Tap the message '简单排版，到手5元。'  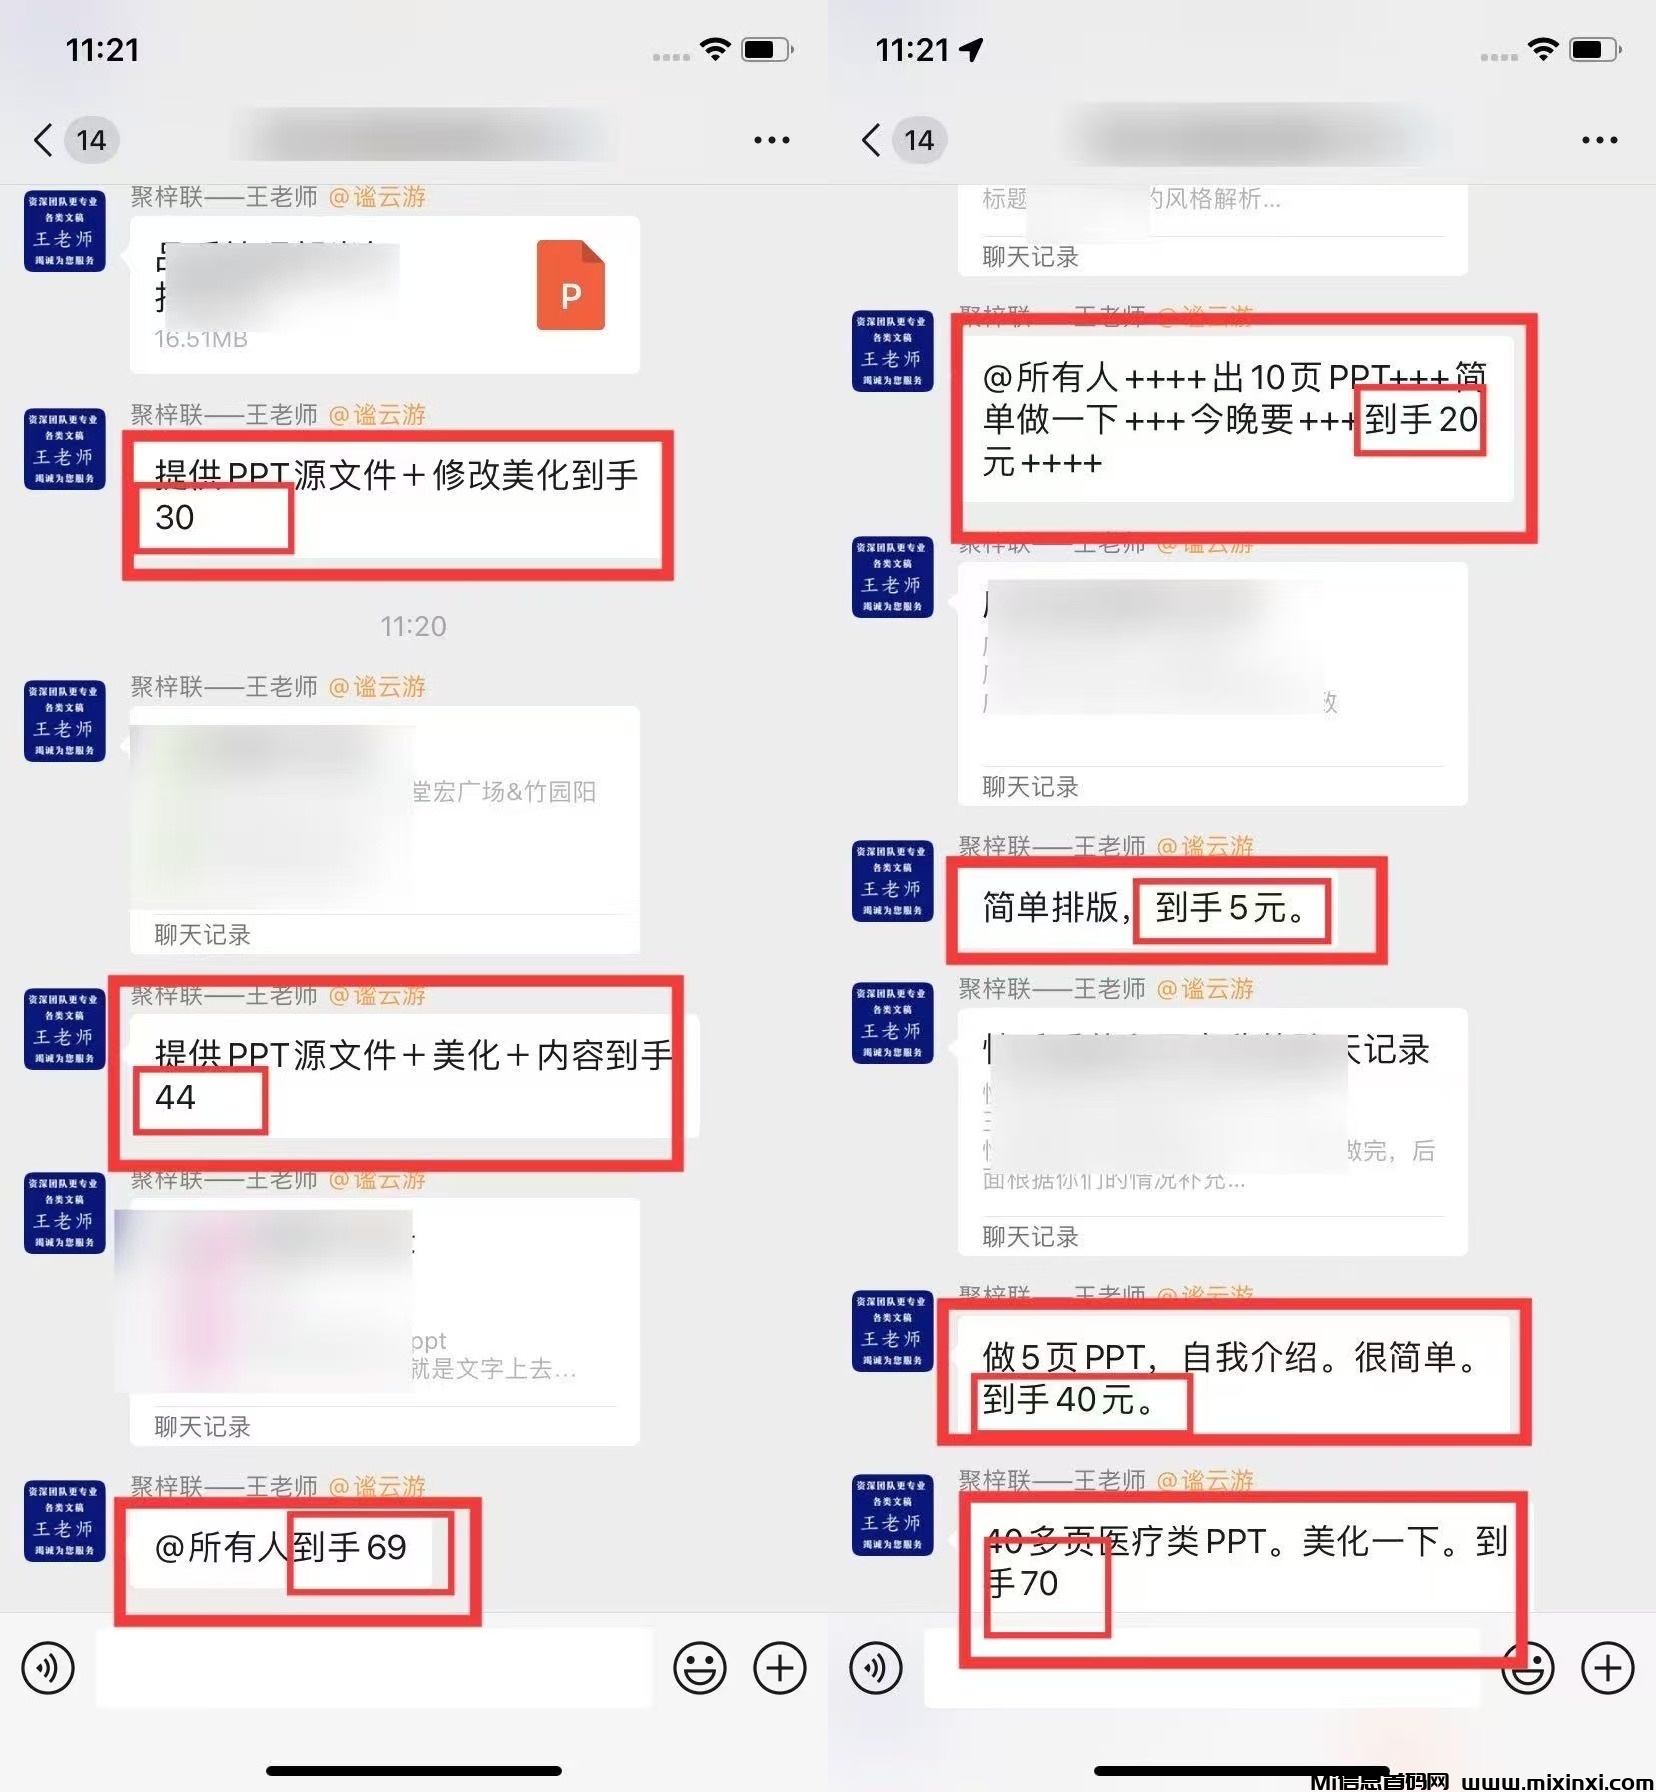[1144, 908]
